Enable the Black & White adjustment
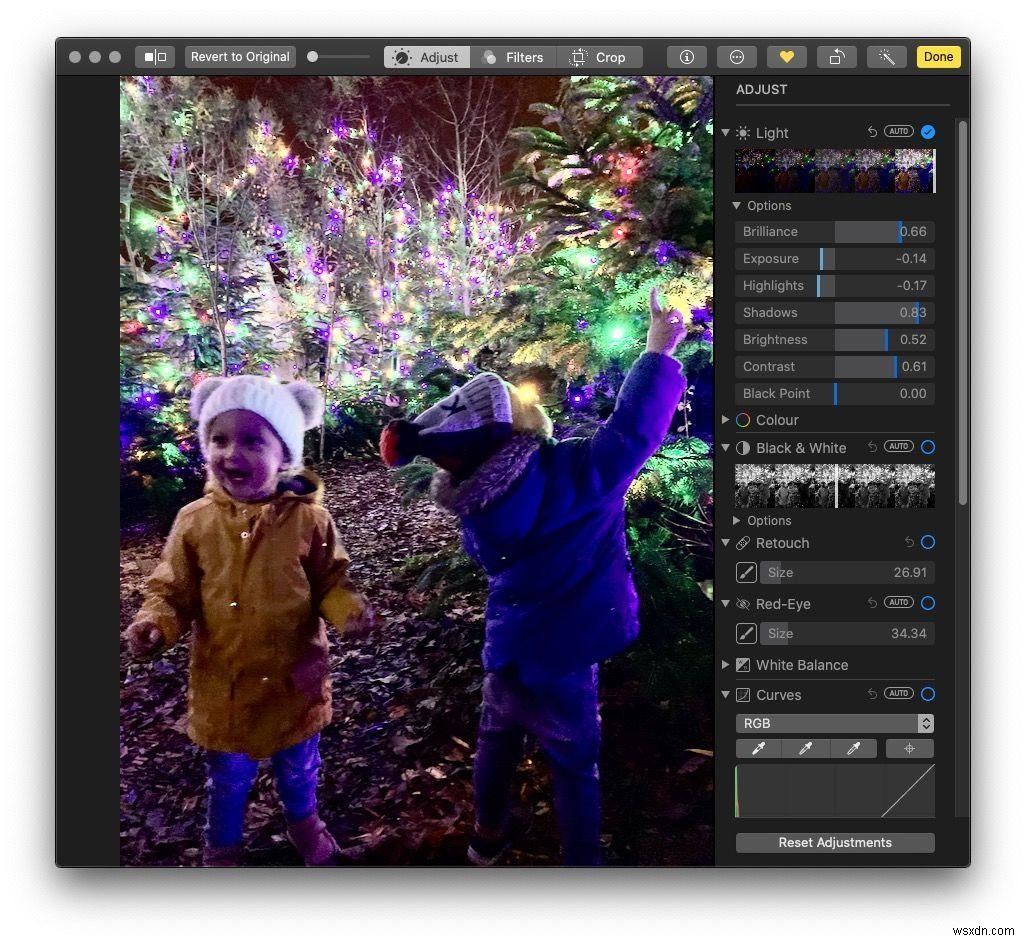Screen dimensions: 1026x941 (927, 447)
